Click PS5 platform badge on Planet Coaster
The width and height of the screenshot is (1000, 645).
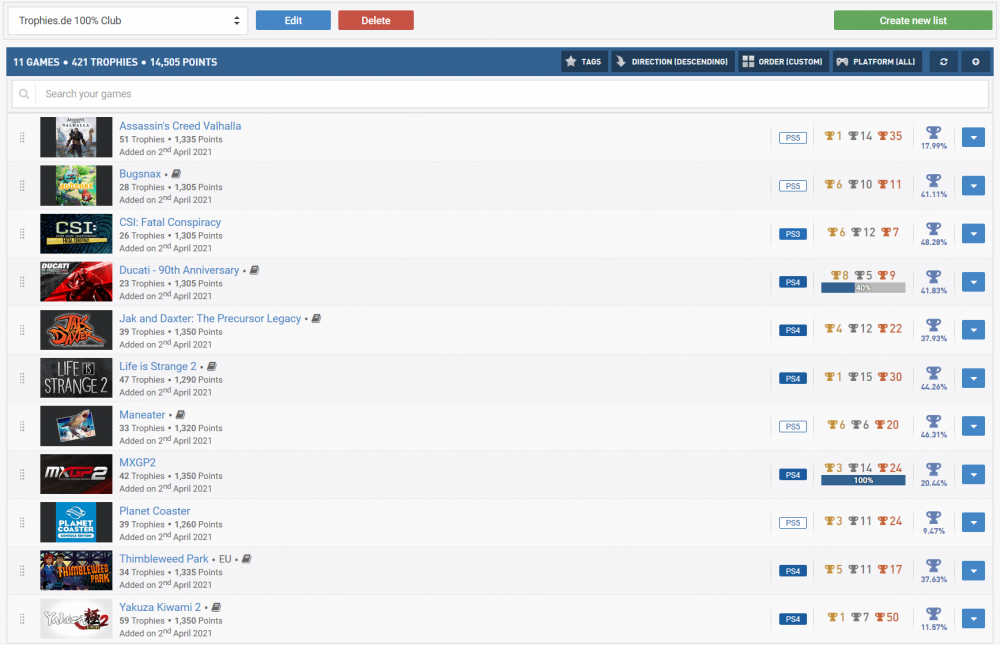792,523
